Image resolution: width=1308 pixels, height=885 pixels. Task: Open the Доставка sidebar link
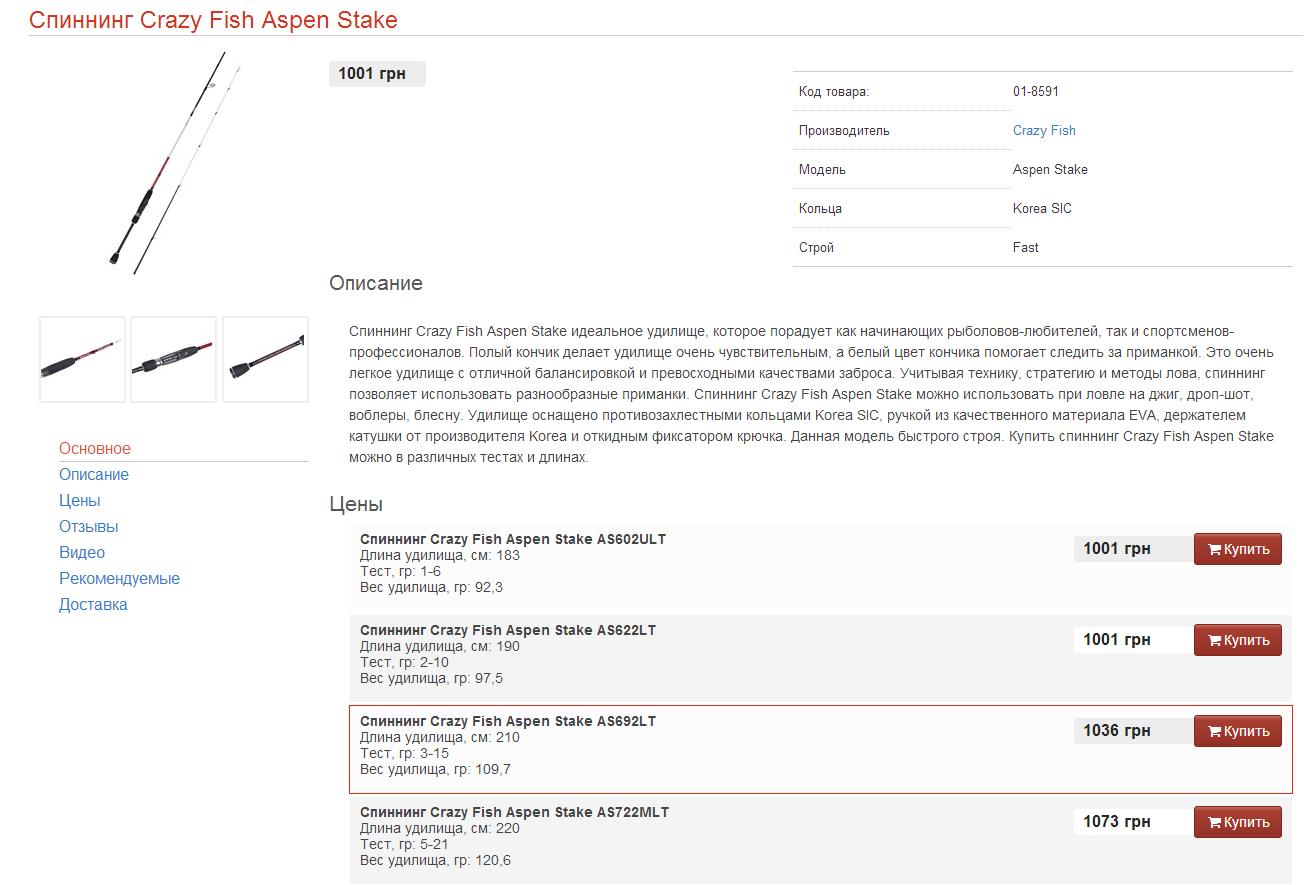coord(93,605)
